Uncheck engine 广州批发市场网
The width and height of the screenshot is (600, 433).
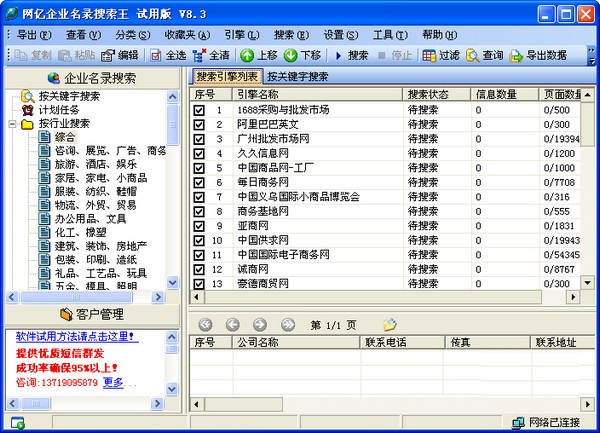199,139
